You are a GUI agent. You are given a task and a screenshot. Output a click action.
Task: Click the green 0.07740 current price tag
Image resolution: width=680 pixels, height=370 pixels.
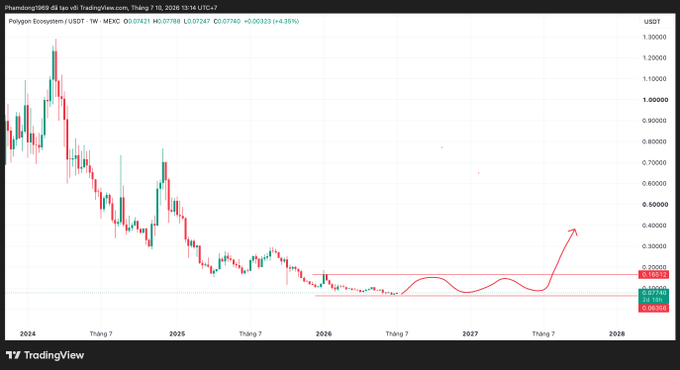click(654, 293)
